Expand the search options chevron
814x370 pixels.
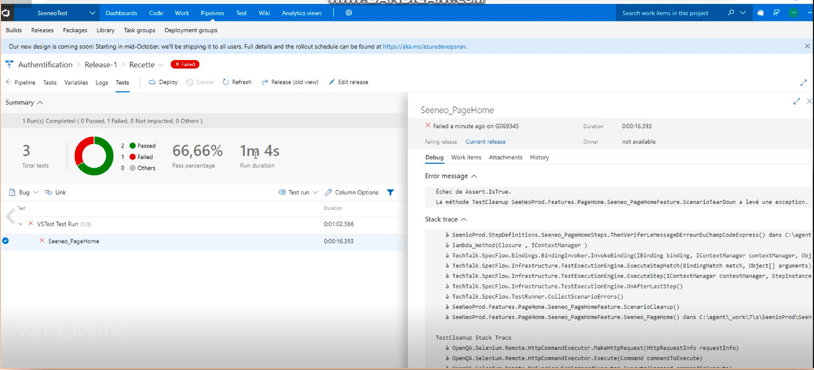coord(743,13)
